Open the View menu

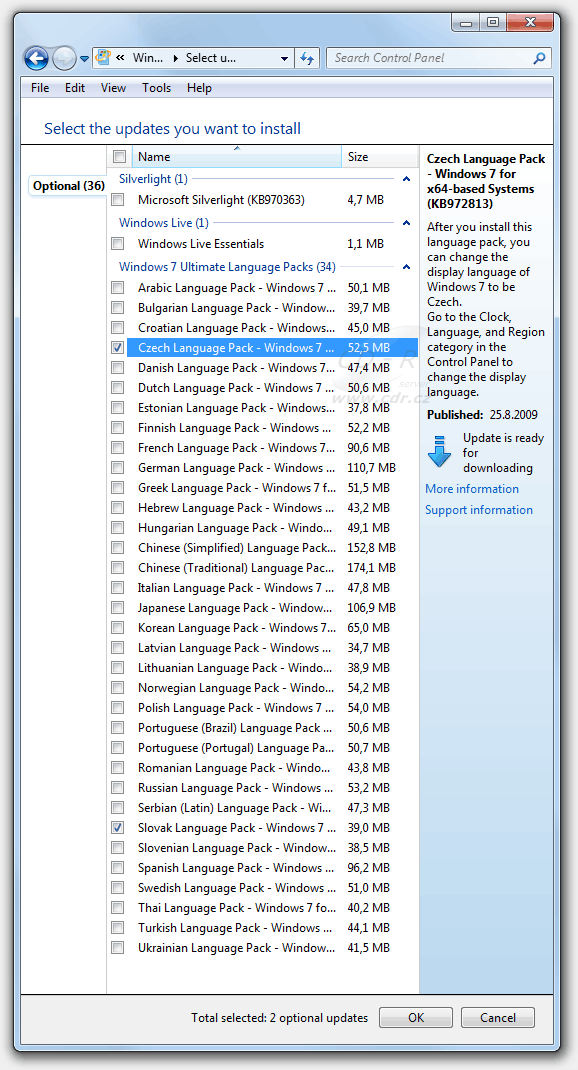113,87
